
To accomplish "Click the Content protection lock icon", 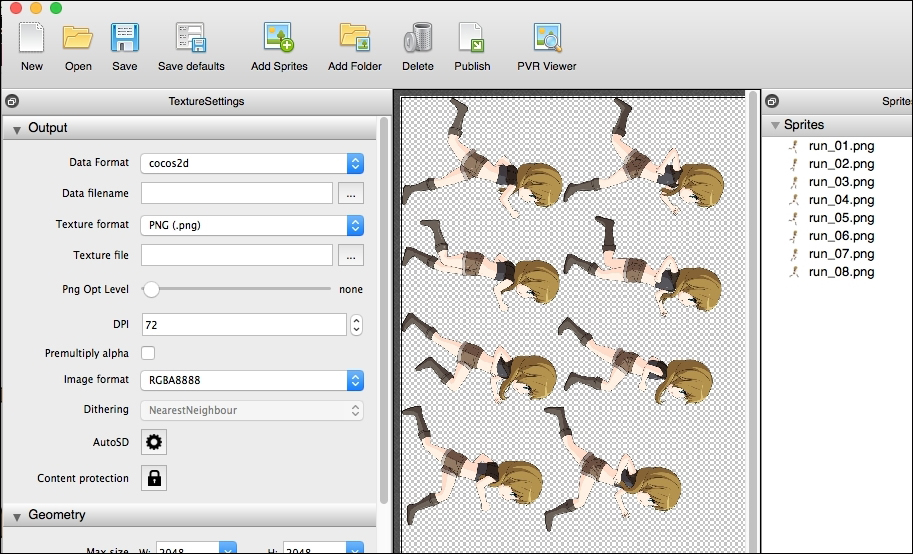I will tap(154, 478).
